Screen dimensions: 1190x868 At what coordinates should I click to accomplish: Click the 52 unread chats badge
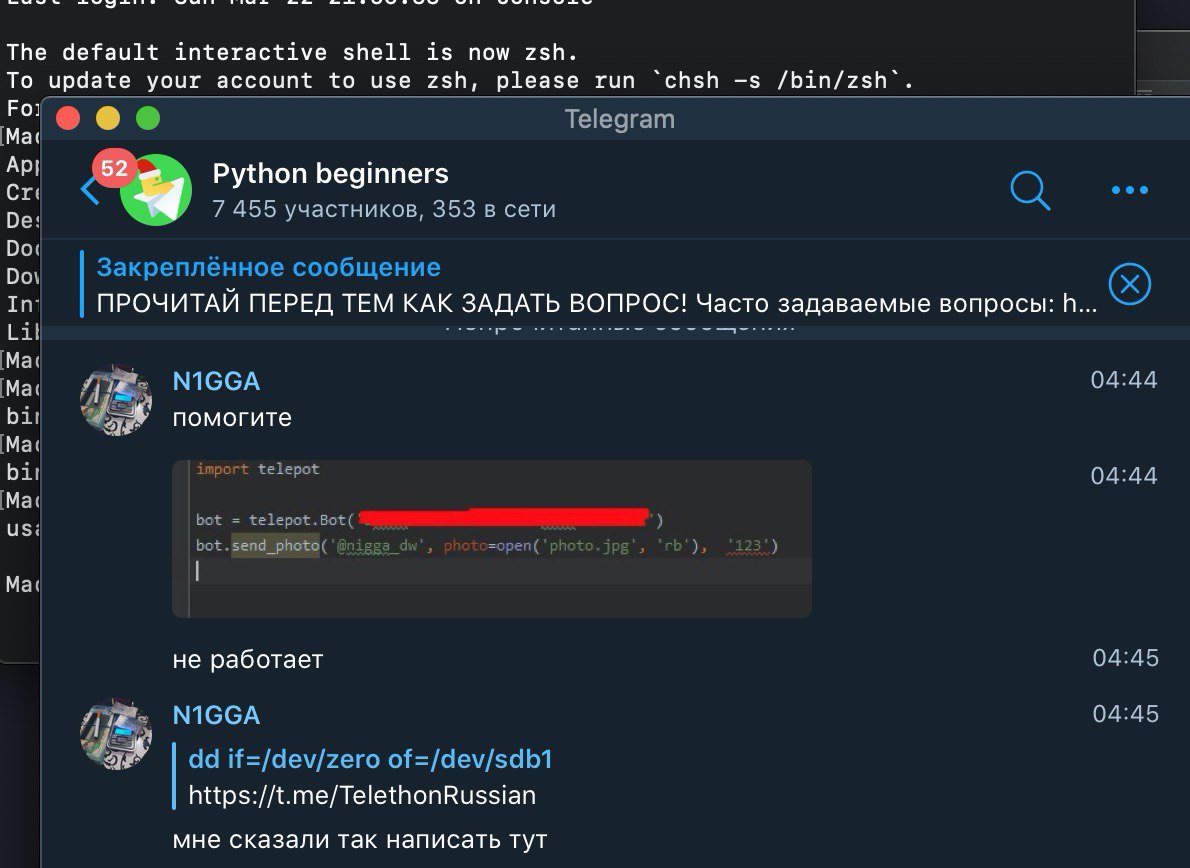click(115, 168)
